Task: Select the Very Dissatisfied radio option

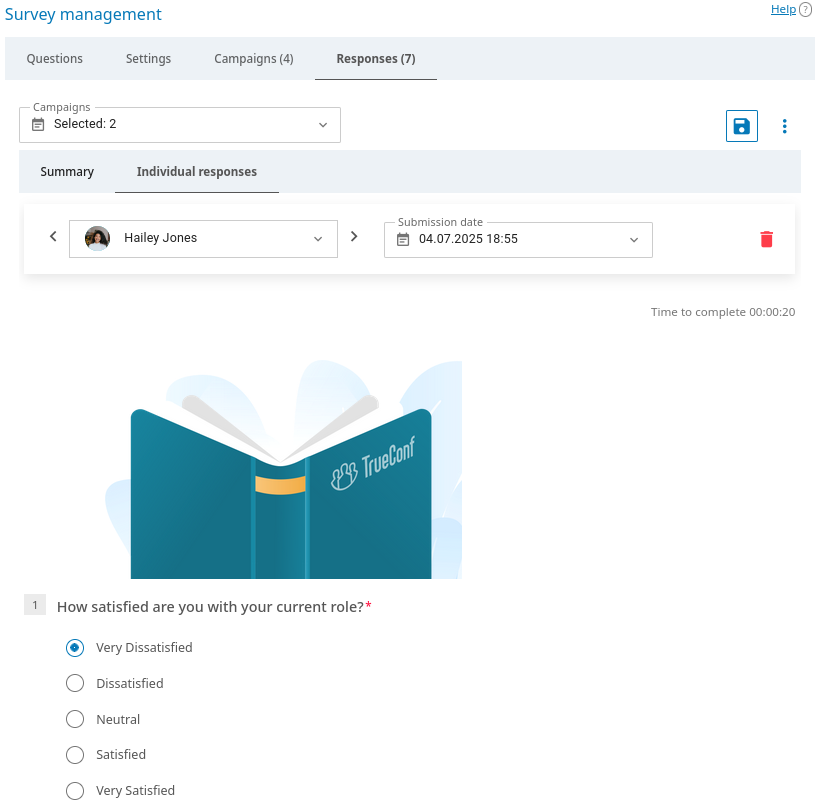Action: [75, 648]
